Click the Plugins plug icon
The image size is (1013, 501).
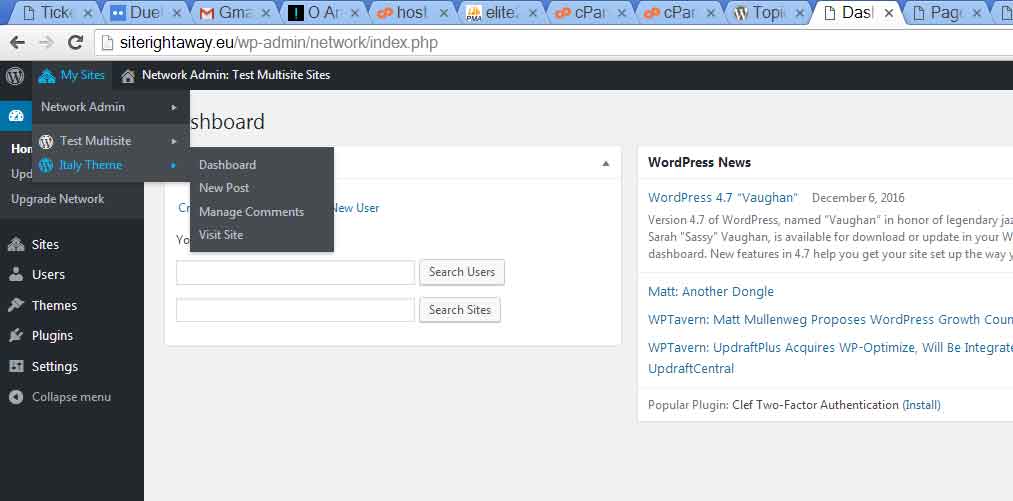point(16,336)
